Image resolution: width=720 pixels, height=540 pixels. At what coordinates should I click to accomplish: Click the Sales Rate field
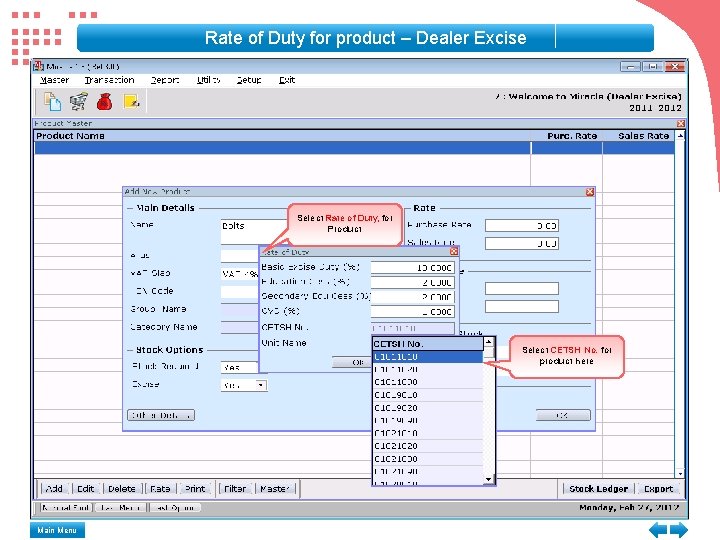point(522,243)
